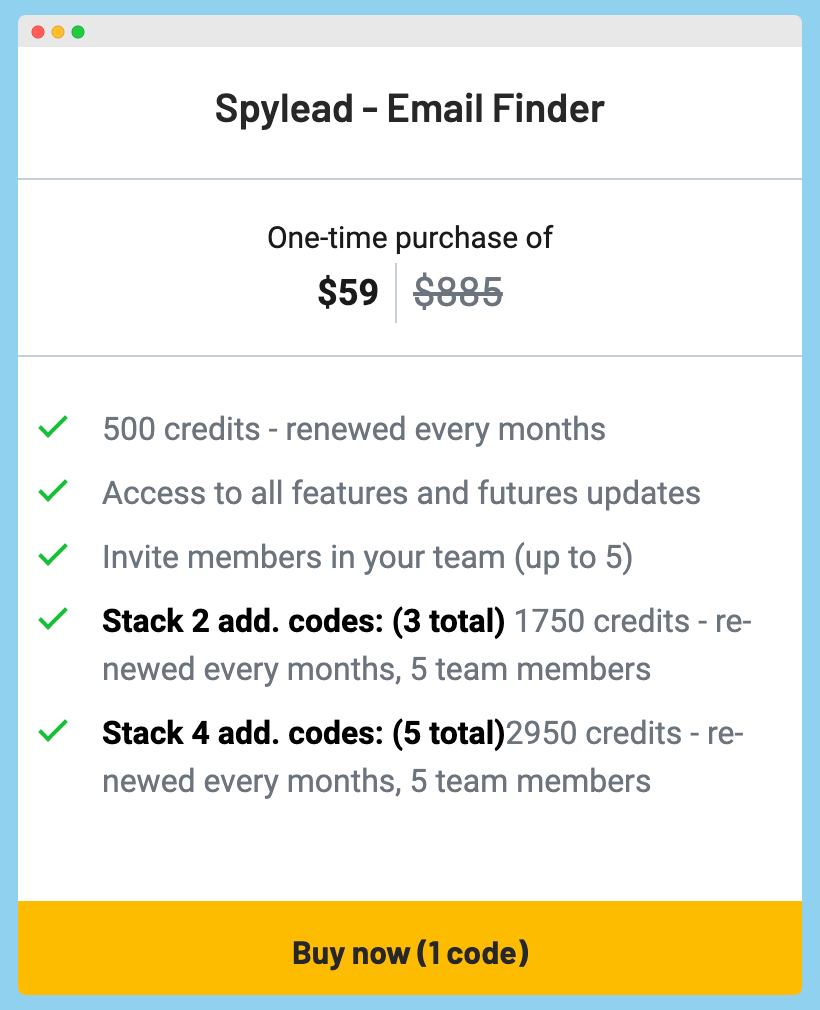The height and width of the screenshot is (1010, 820).
Task: Click the checkmark beside Invite members
Action: [53, 555]
